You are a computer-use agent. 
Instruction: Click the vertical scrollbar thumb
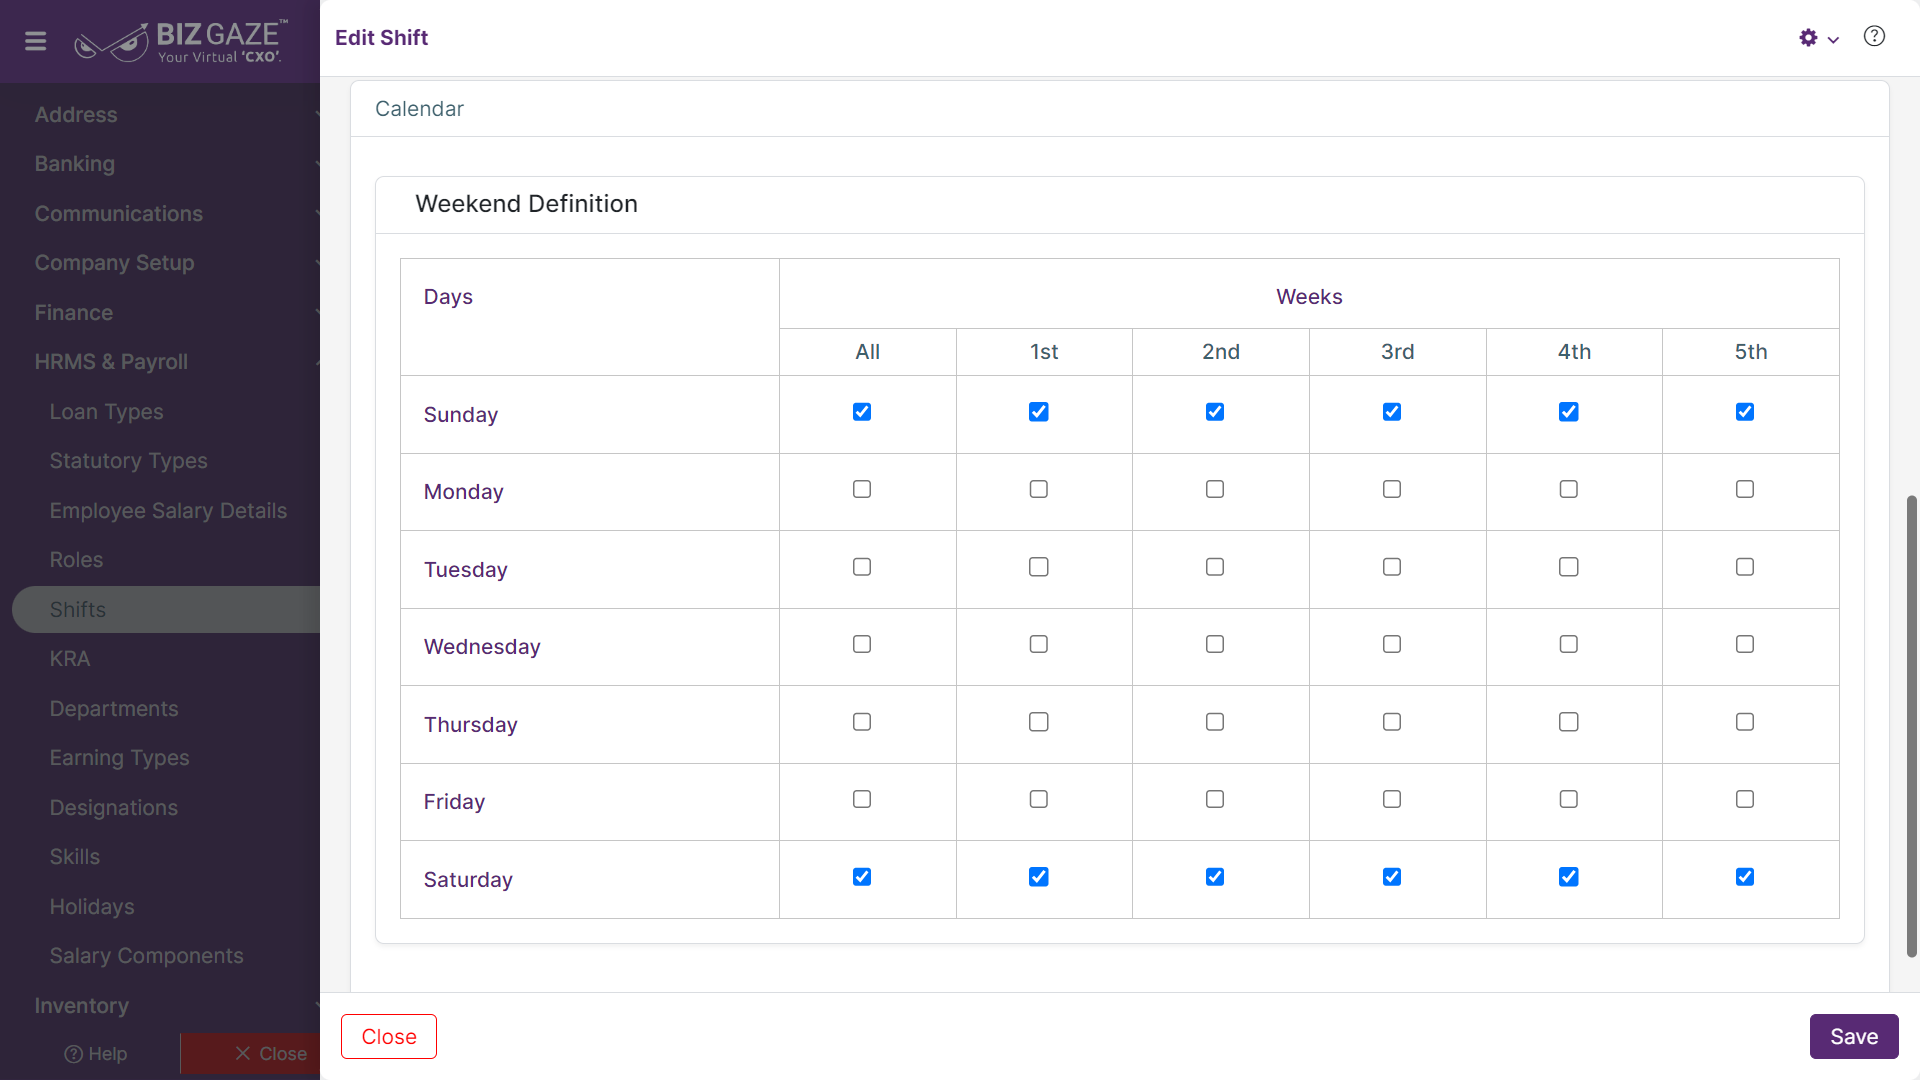point(1912,727)
